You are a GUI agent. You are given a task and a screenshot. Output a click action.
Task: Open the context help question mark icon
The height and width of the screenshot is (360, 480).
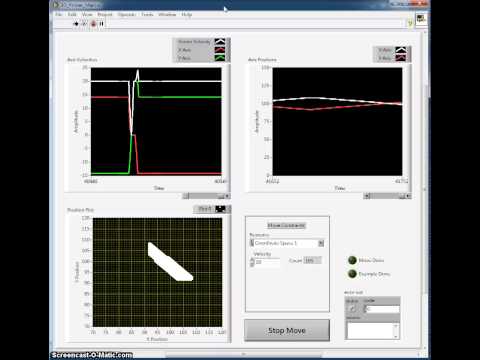[410, 23]
